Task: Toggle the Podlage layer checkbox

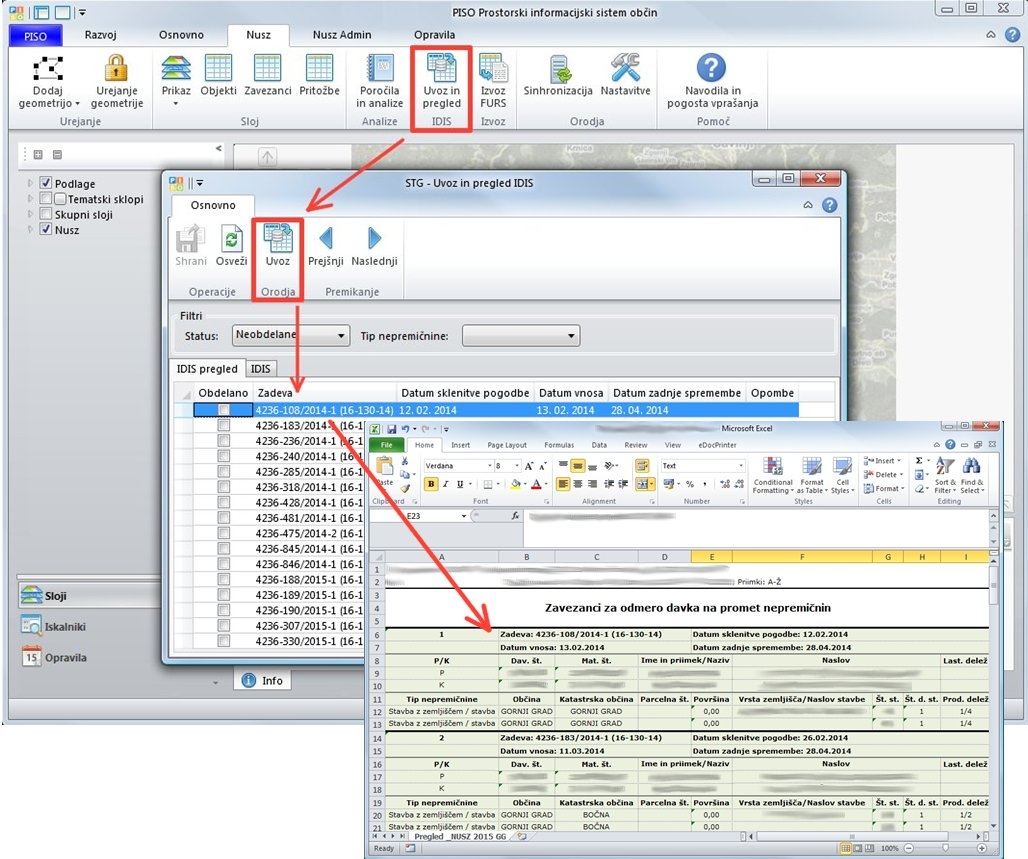Action: [46, 184]
